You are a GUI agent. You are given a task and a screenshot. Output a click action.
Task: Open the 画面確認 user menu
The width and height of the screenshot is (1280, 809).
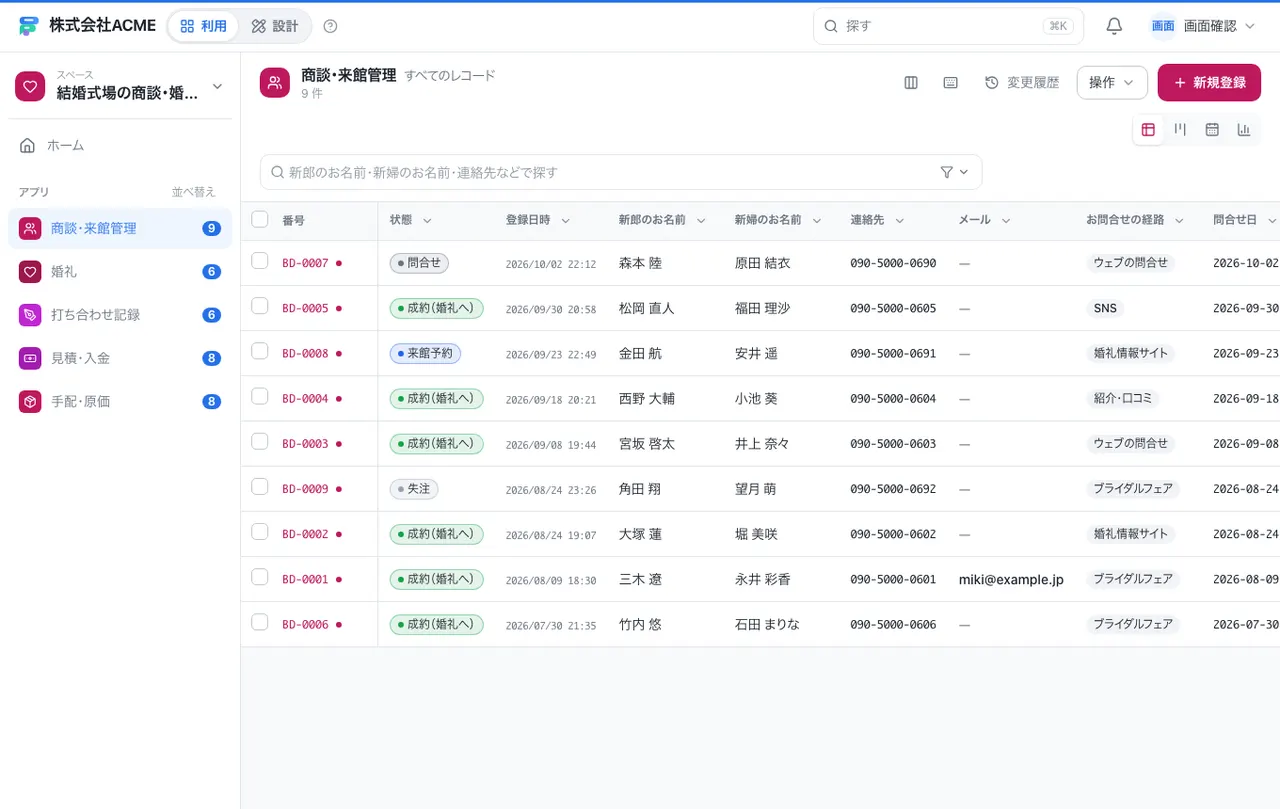[1202, 26]
